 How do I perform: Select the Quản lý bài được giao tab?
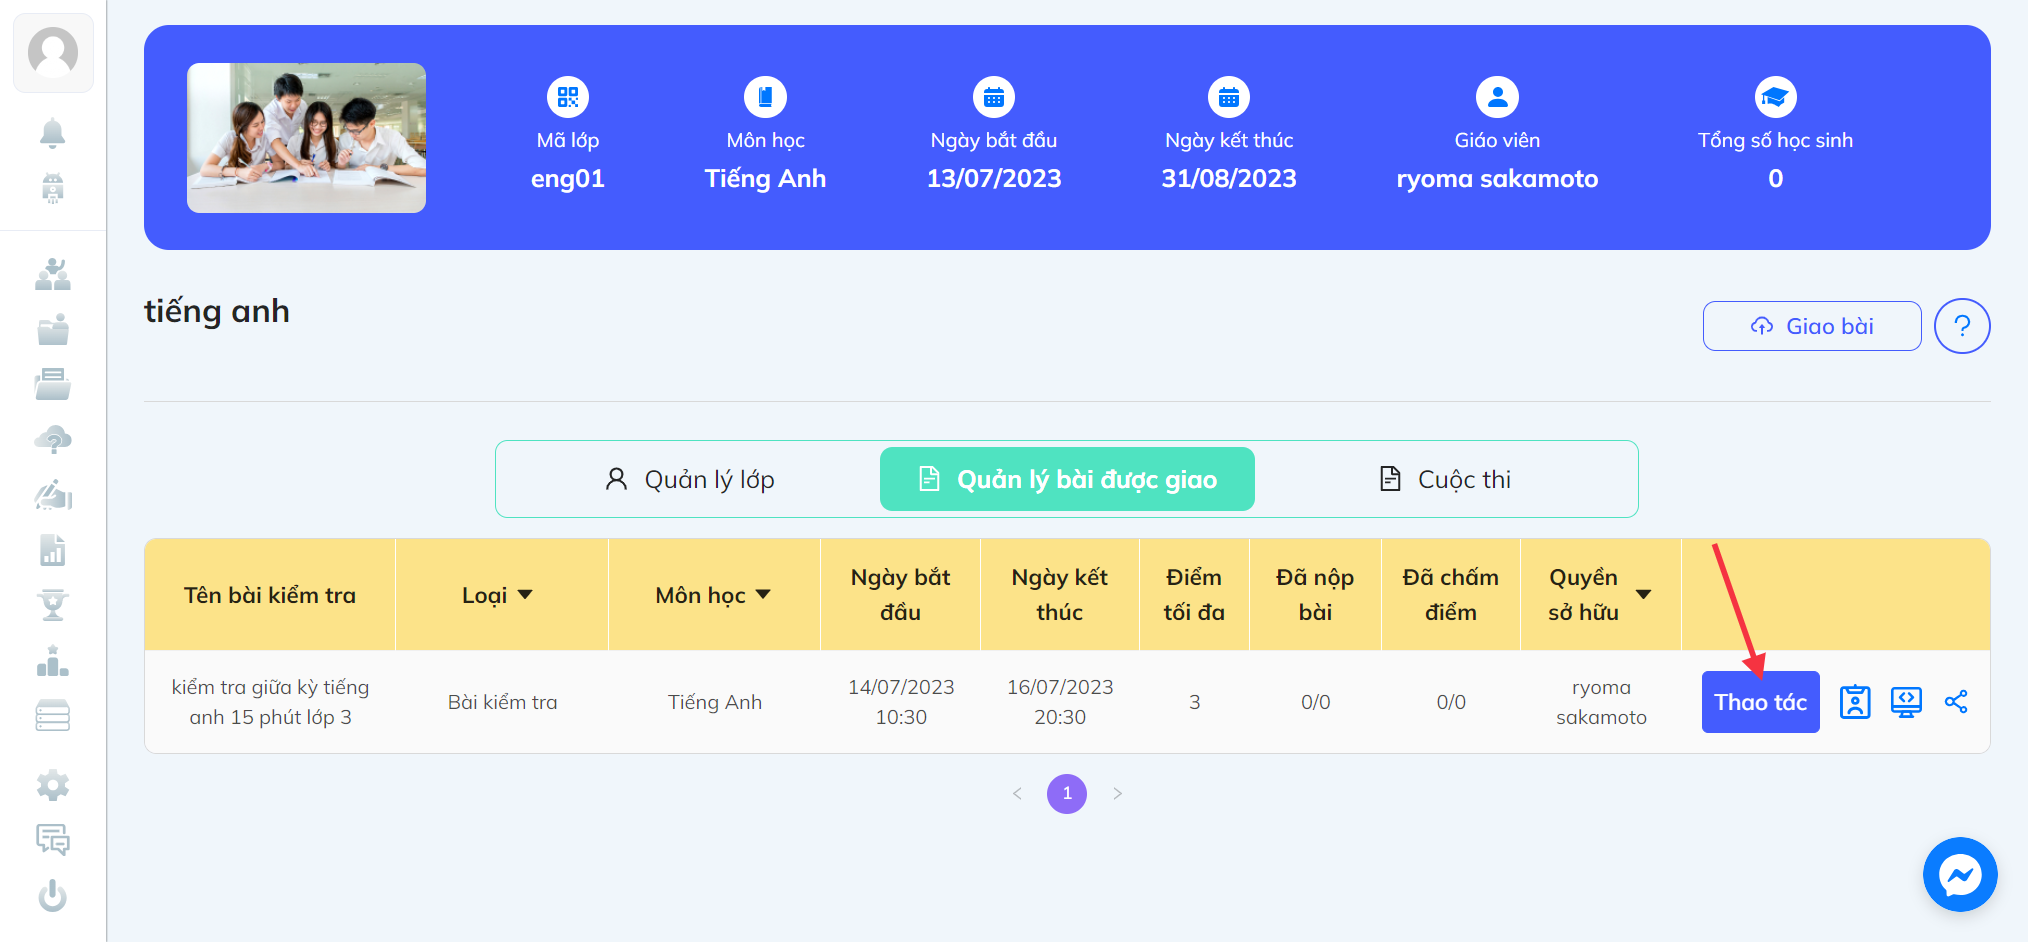(x=1067, y=479)
